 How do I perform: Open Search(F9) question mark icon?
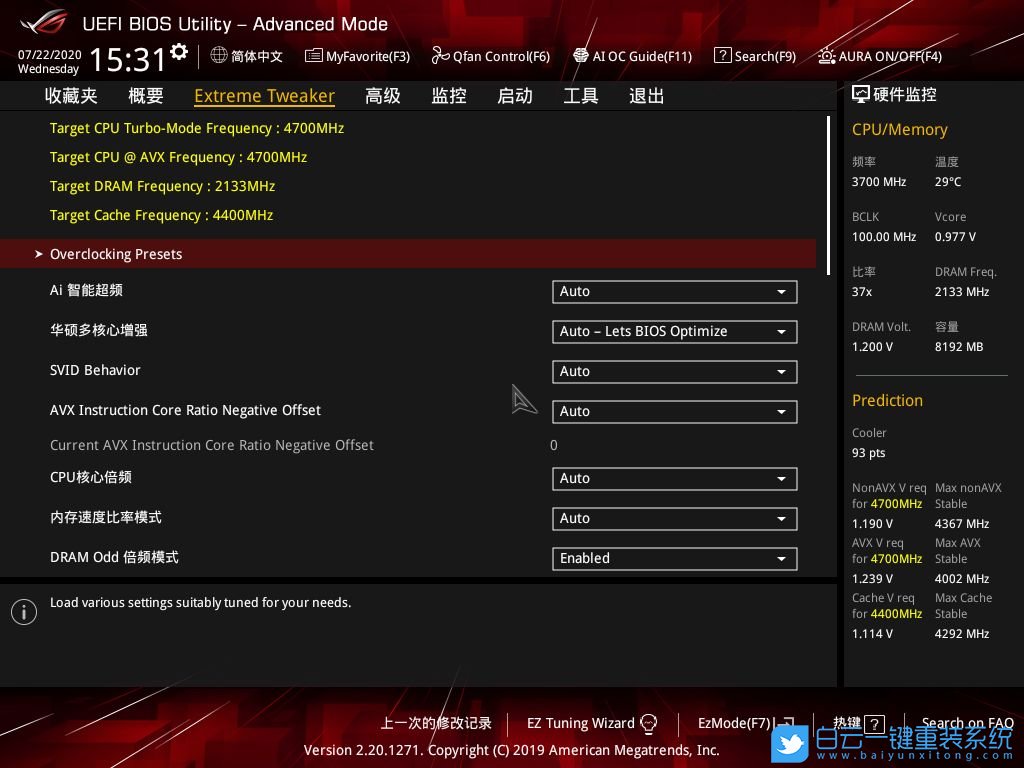point(723,56)
